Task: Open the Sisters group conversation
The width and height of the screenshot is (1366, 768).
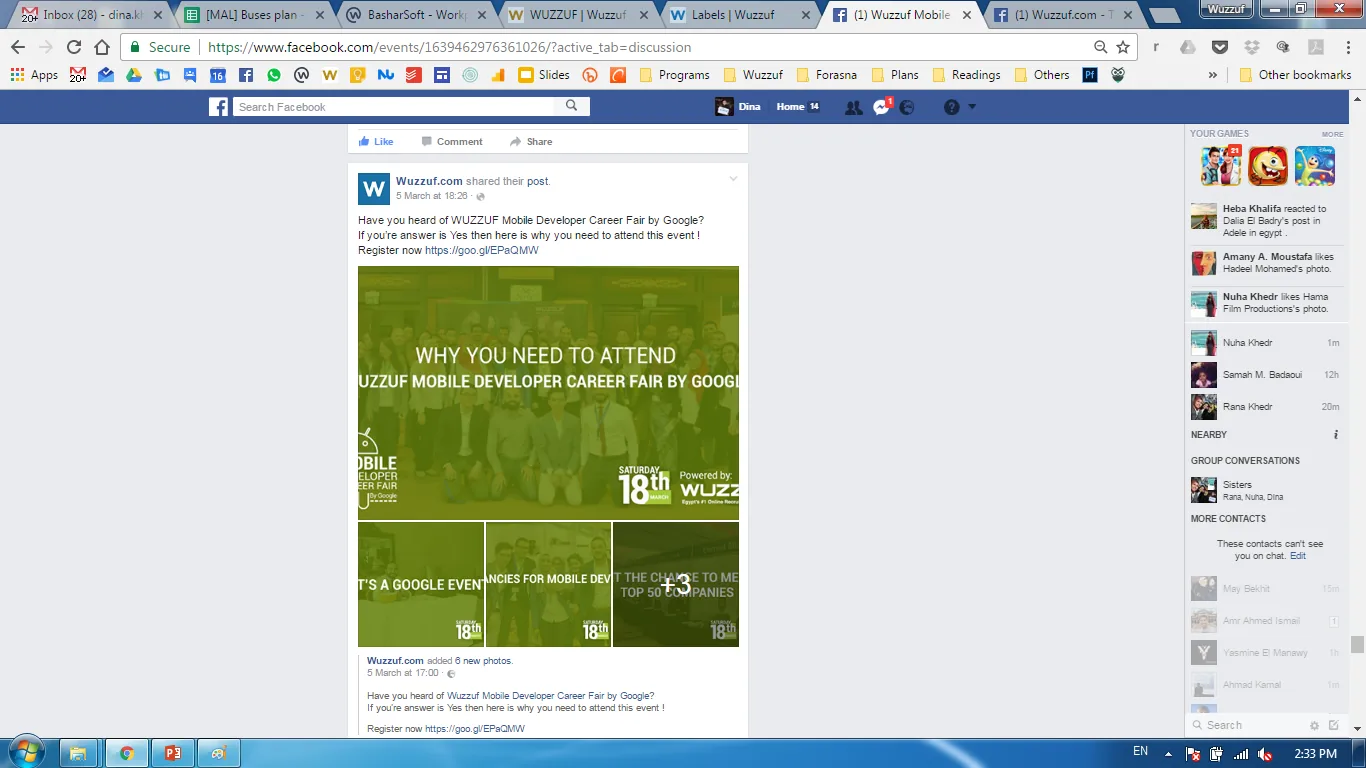Action: [1265, 490]
